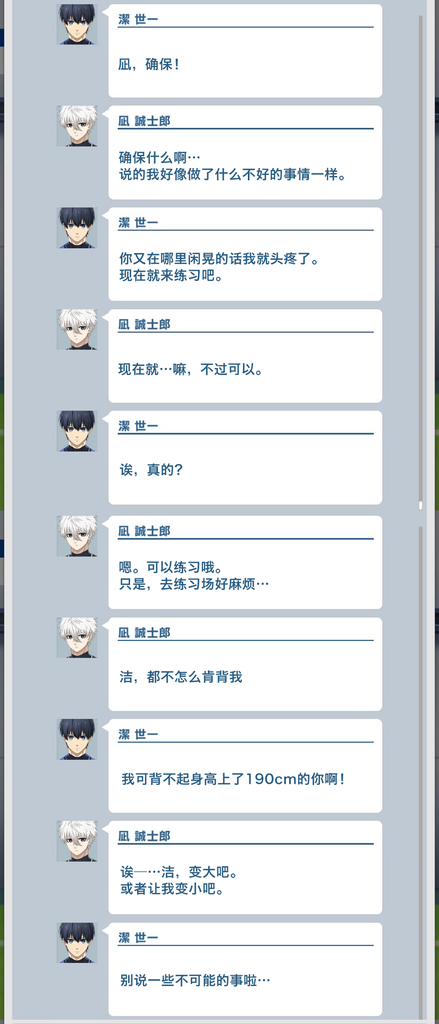The image size is (439, 1024).
Task: Click the text '说的我好像做了什么不好的事情一样。'
Action: pyautogui.click(x=233, y=175)
